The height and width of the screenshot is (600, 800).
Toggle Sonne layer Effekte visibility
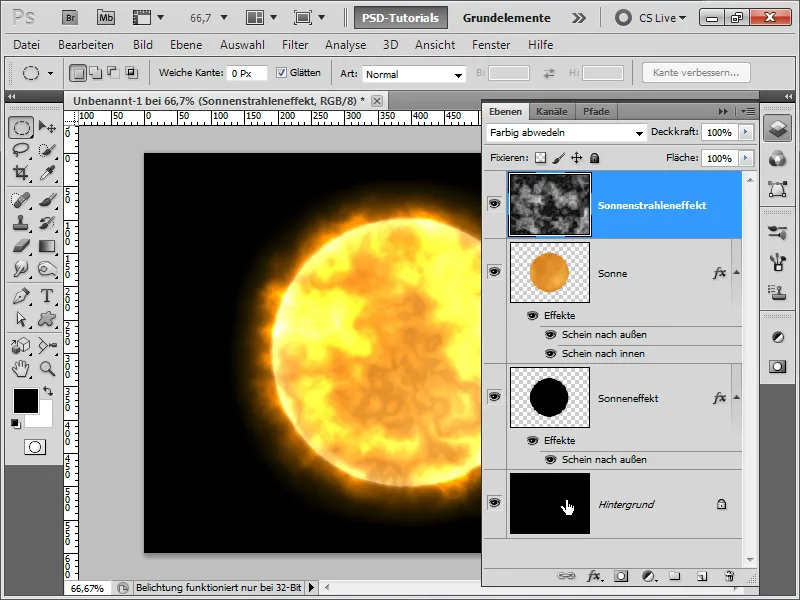click(533, 315)
